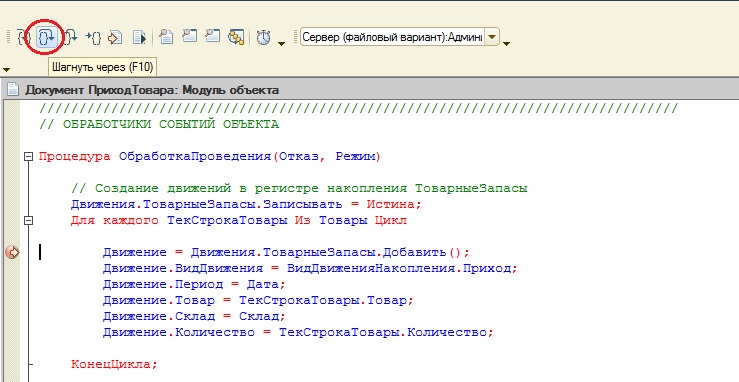
Task: Open the first watch window icon
Action: click(189, 37)
